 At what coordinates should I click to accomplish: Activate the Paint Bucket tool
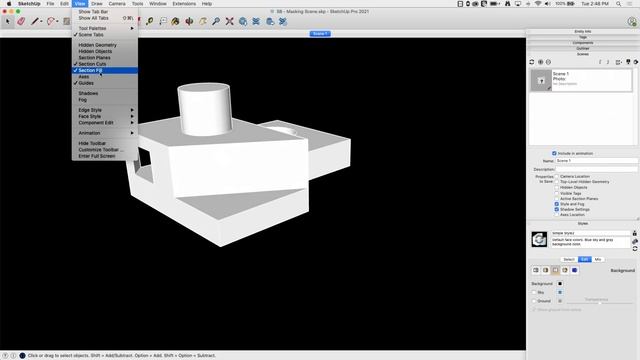coord(176,21)
